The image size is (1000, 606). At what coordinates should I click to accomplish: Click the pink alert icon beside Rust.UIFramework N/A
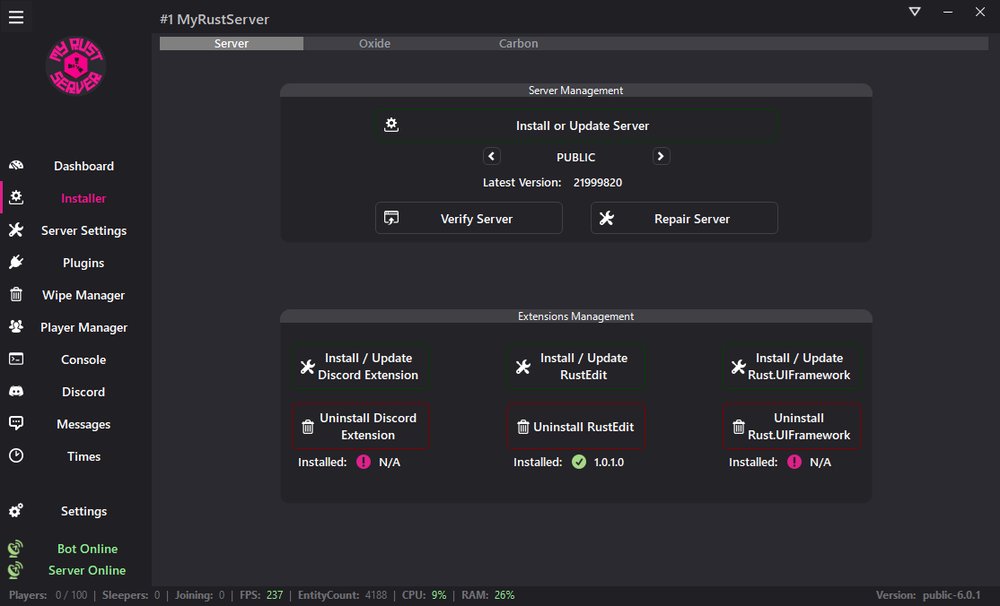795,462
